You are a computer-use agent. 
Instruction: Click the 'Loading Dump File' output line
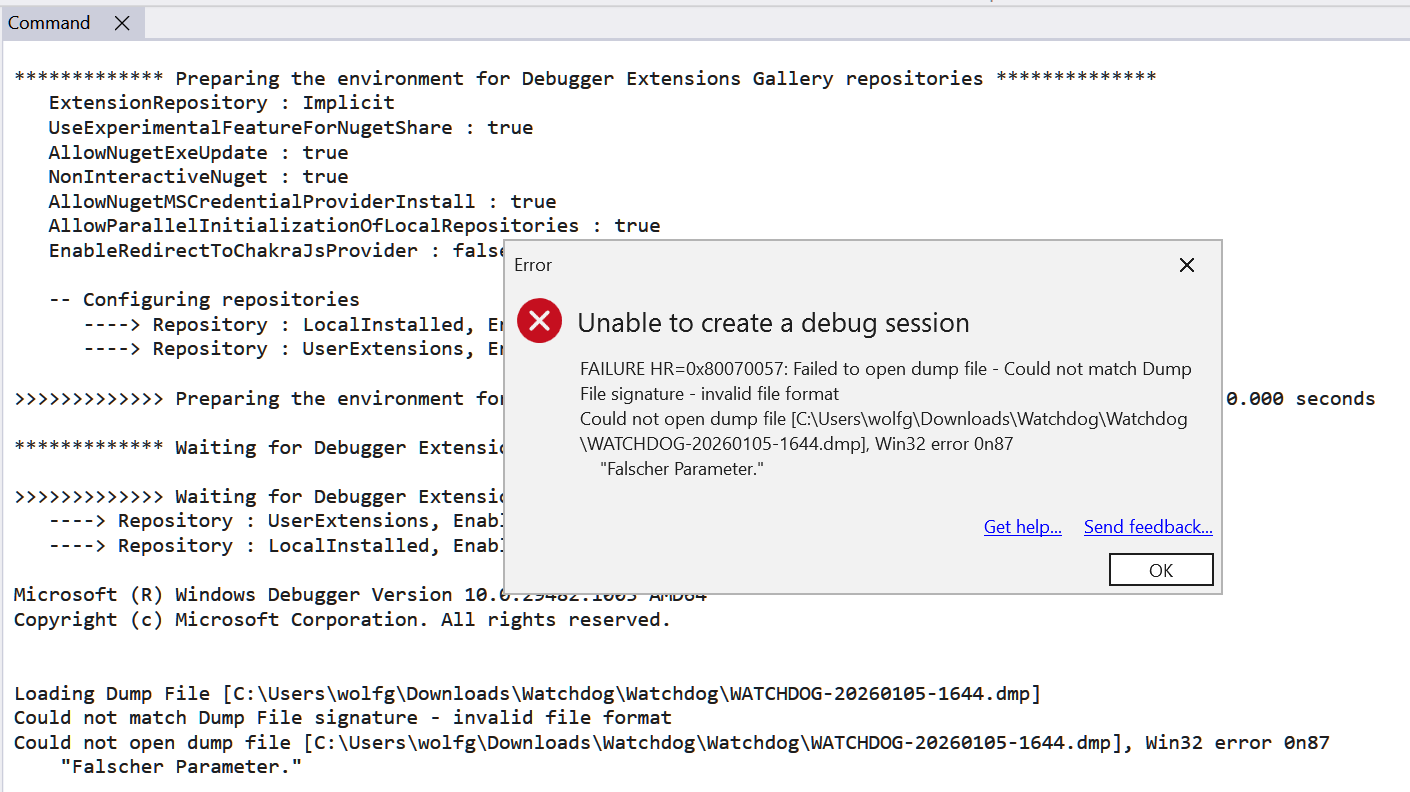[x=527, y=693]
